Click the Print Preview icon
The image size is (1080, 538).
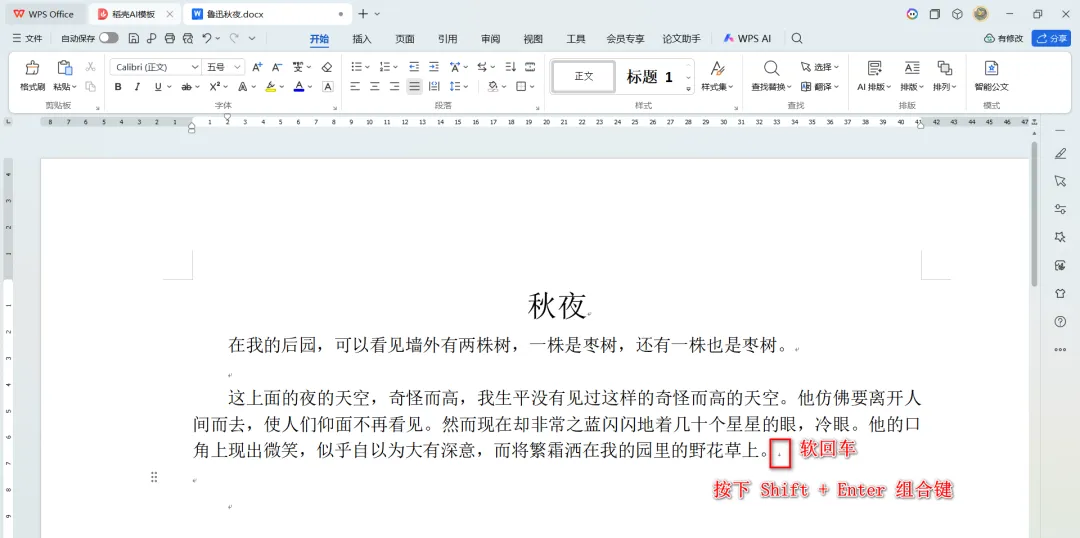click(x=187, y=39)
